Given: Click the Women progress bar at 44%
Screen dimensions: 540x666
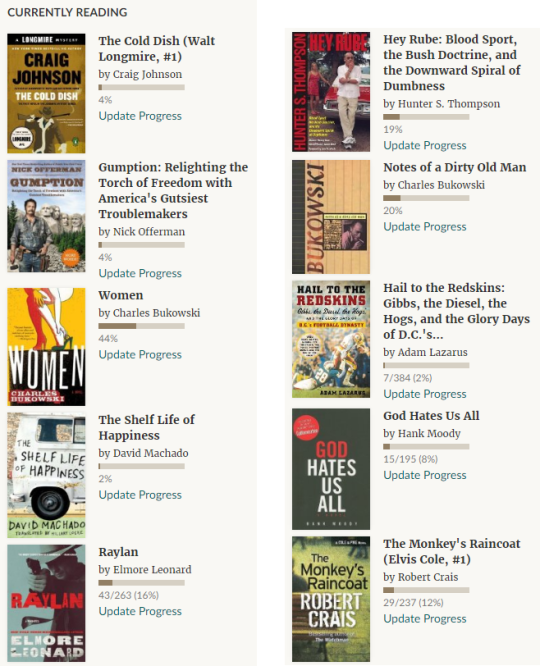Looking at the screenshot, I should point(141,326).
